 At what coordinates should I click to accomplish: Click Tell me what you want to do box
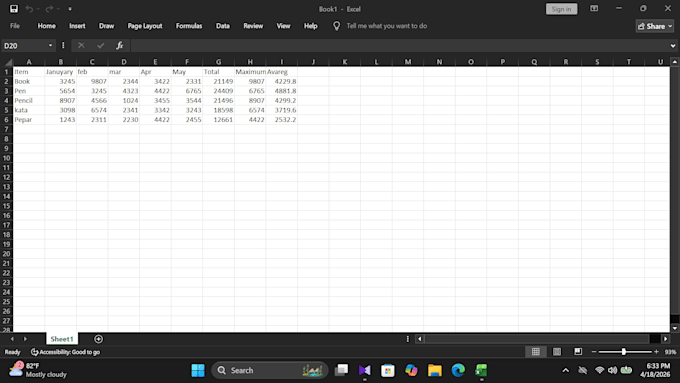click(386, 26)
